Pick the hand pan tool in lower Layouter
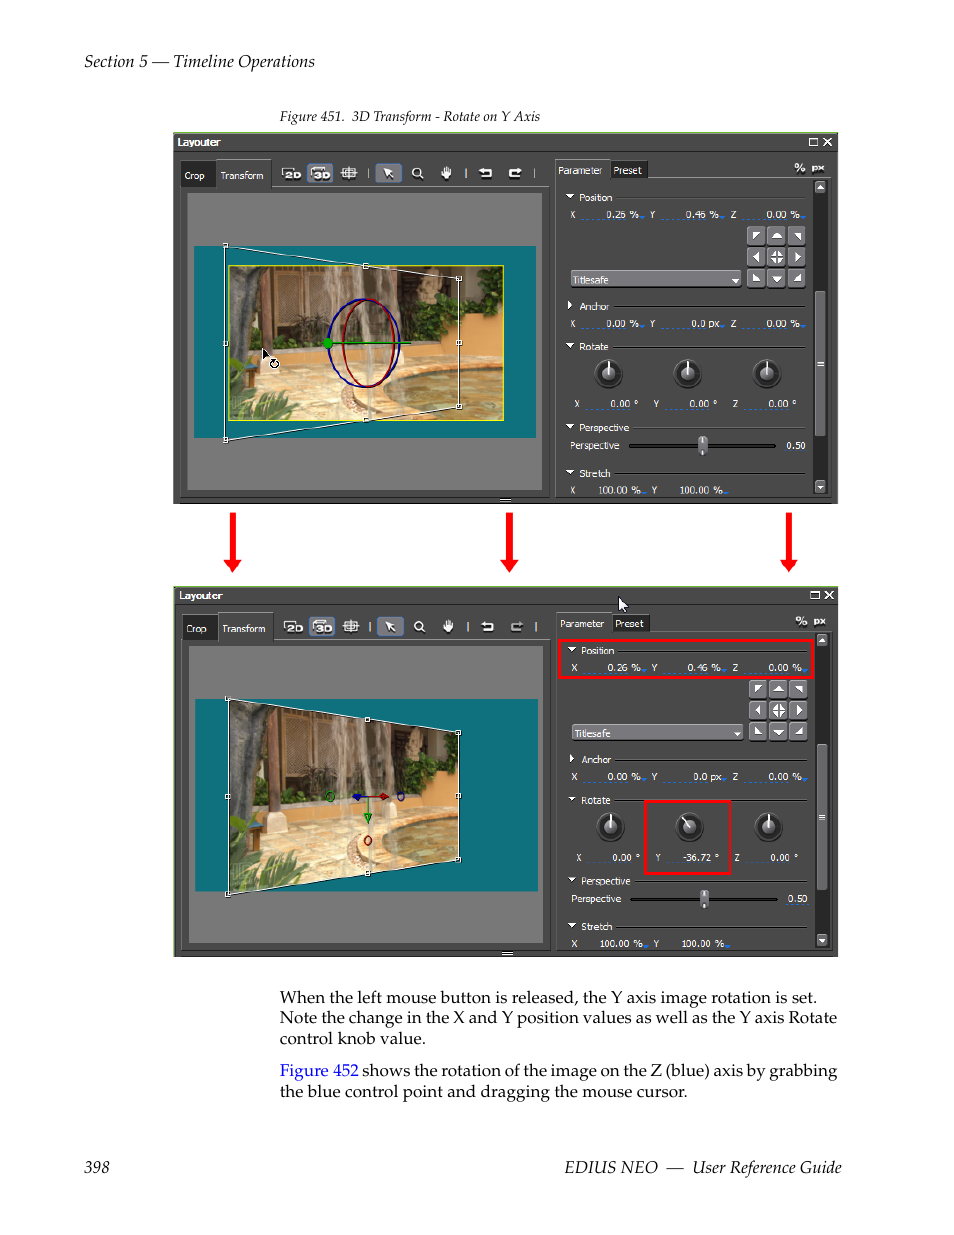The image size is (954, 1235). (448, 627)
